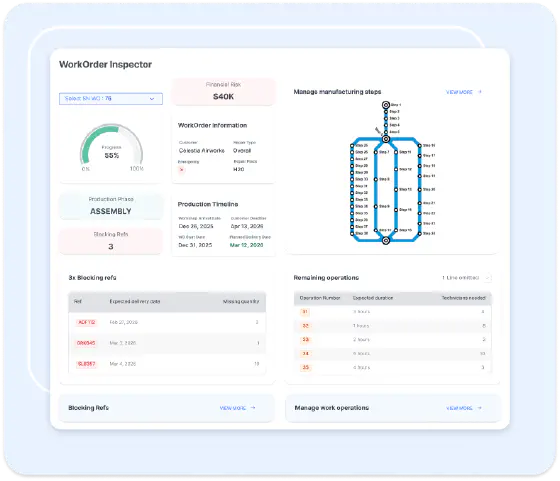Click the progress gauge showing 55%
Screen dimensions: 560x481
111,147
